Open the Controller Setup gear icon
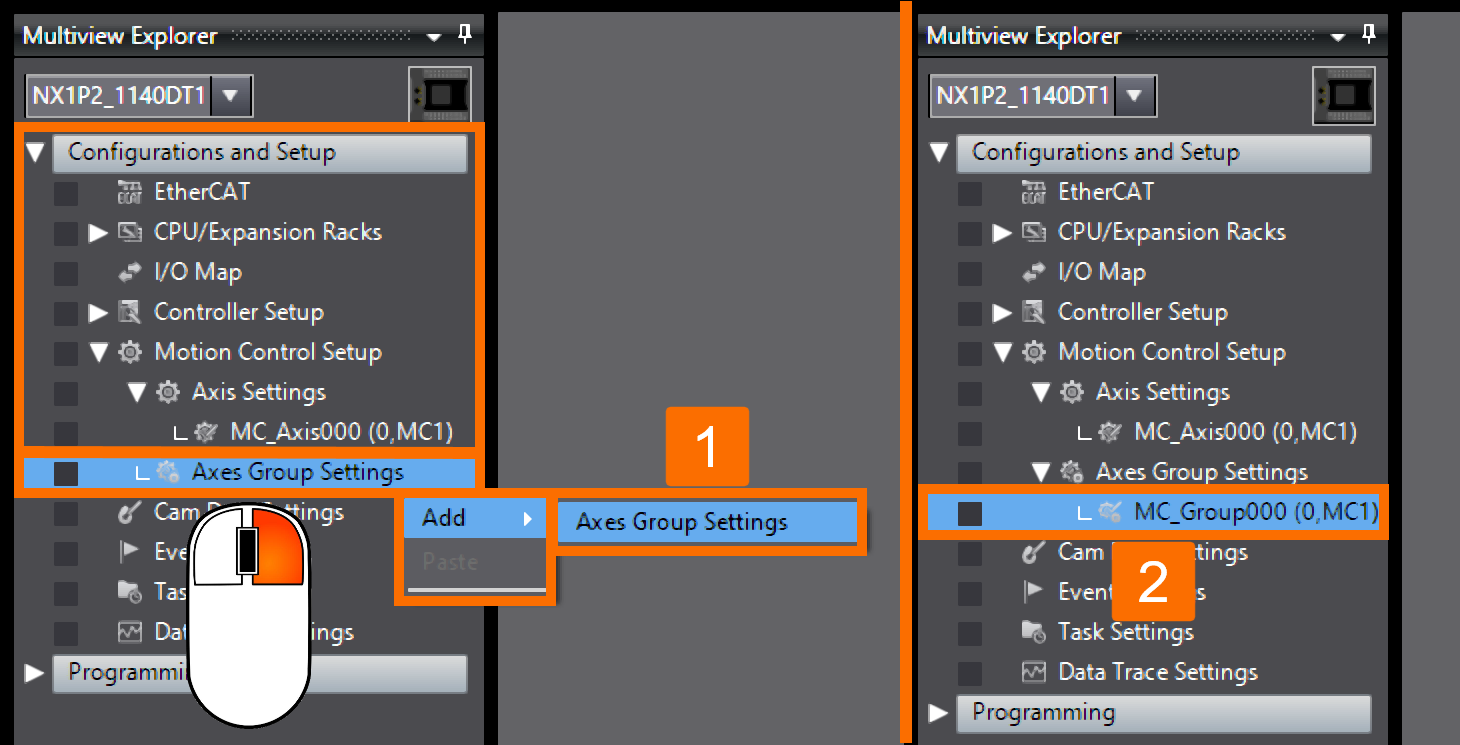The image size is (1460, 745). pyautogui.click(x=129, y=312)
